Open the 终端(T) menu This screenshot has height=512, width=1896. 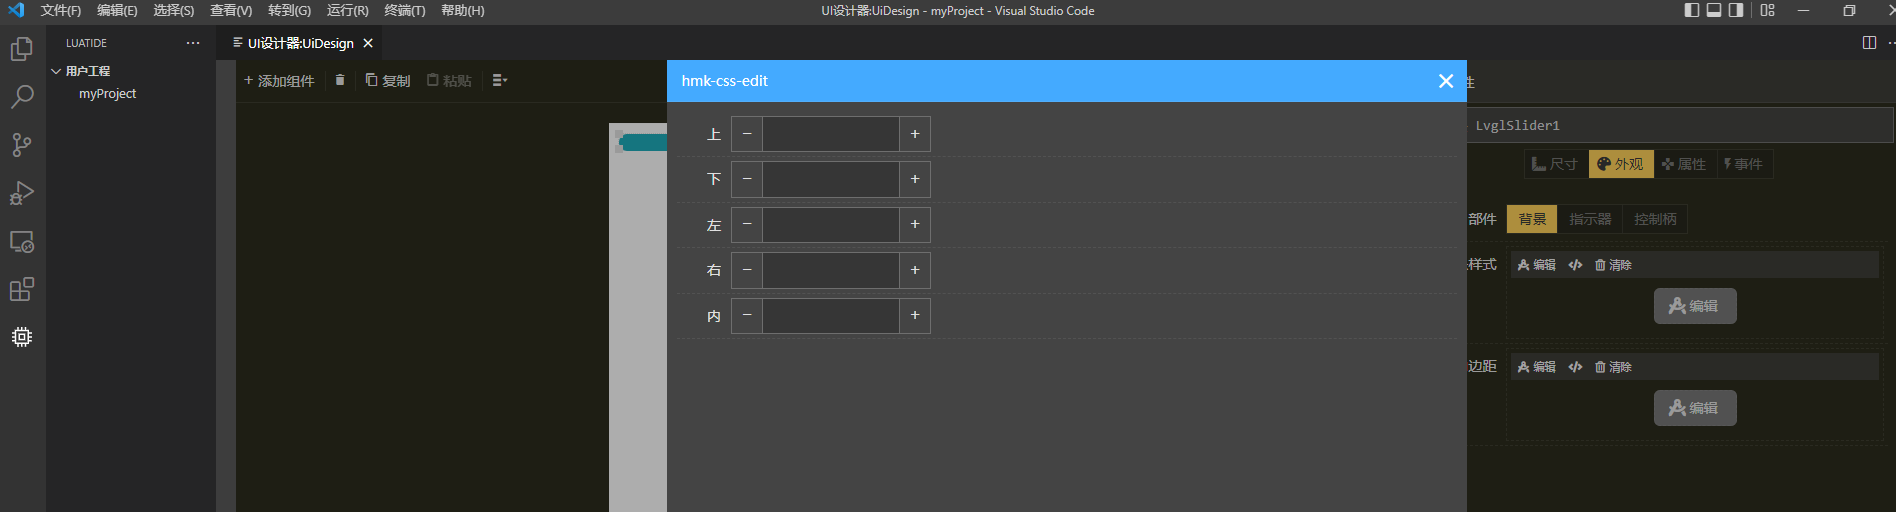[x=405, y=10]
